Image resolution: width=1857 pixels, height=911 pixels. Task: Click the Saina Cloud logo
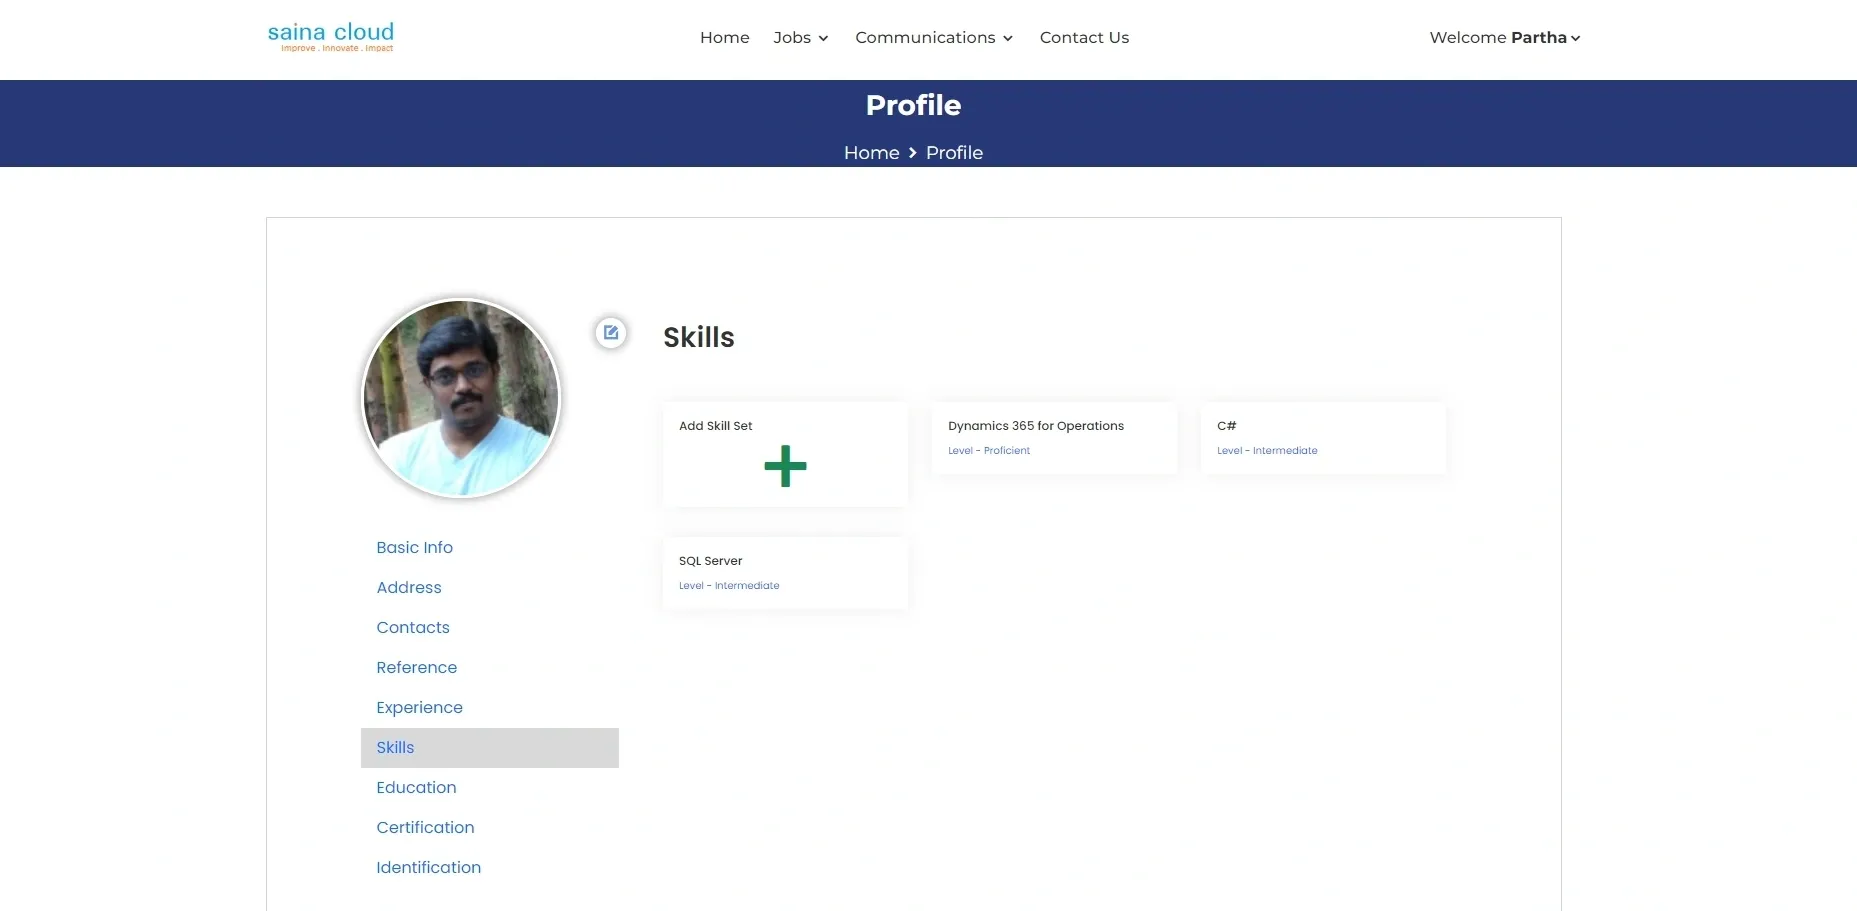click(331, 37)
